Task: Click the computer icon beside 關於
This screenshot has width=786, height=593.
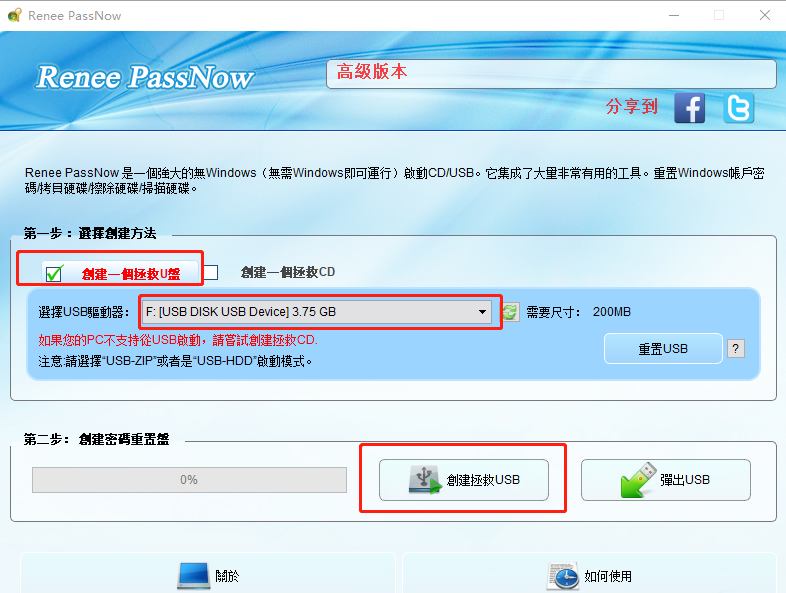Action: [193, 575]
